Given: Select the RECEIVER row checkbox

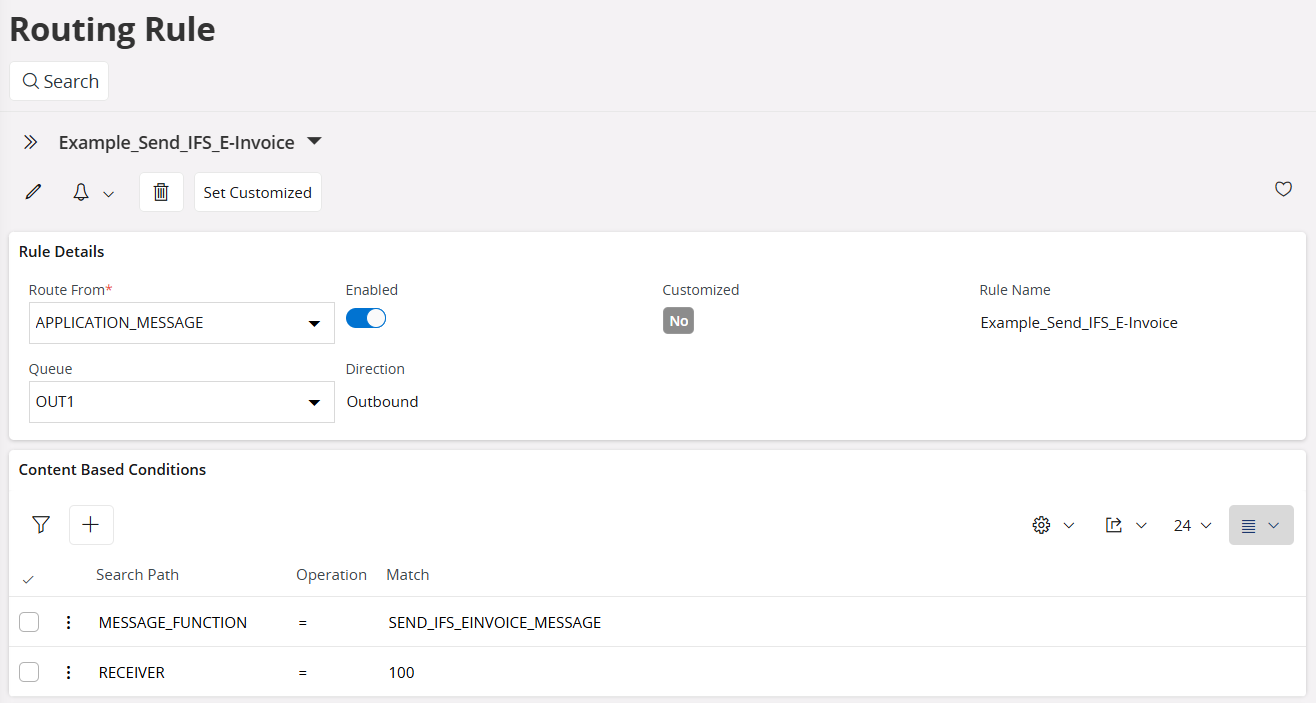Looking at the screenshot, I should pos(29,671).
